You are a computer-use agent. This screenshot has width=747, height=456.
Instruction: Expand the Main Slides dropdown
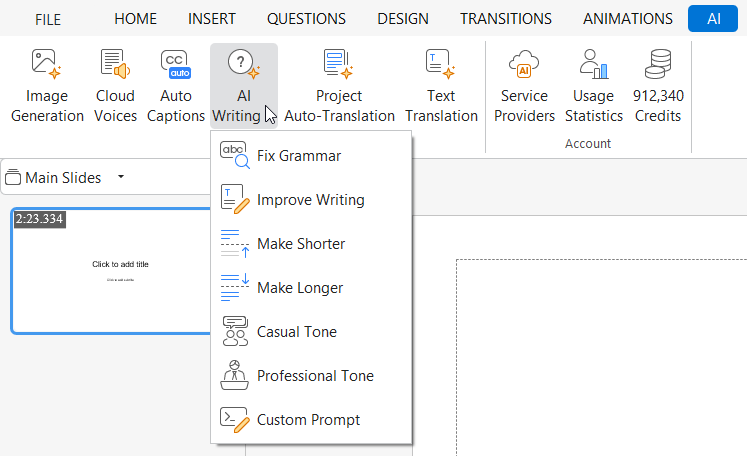[121, 178]
